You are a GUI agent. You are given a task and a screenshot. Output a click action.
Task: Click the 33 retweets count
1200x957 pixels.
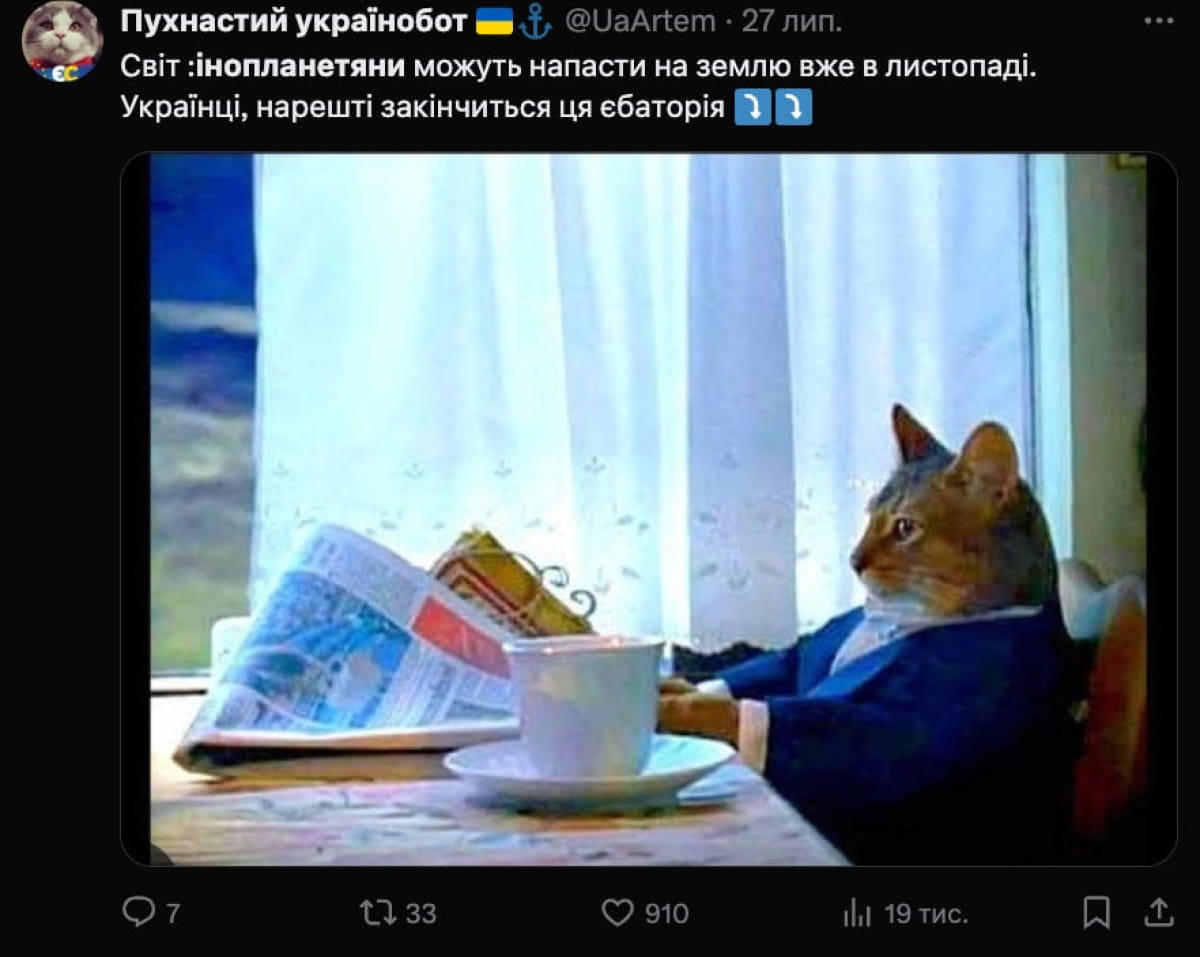[x=421, y=913]
